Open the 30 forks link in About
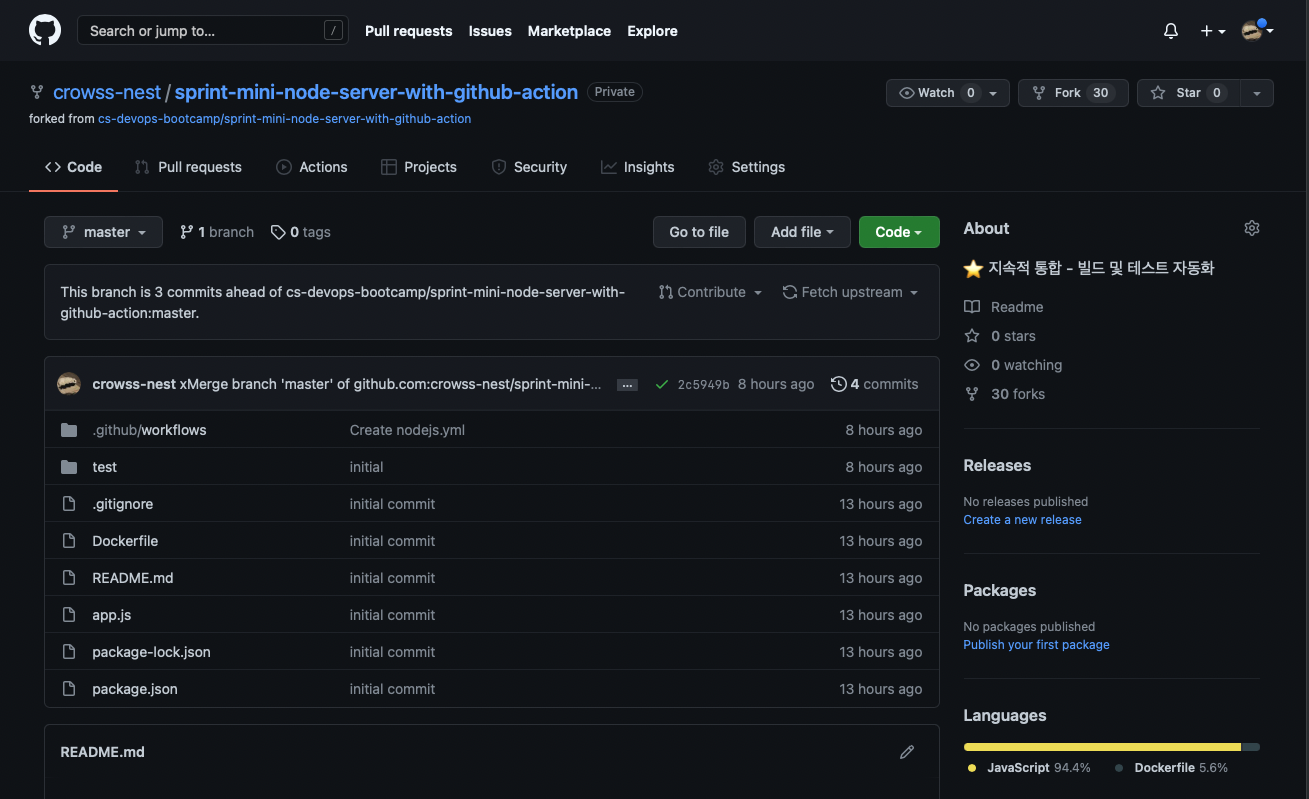This screenshot has height=799, width=1309. coord(1005,394)
